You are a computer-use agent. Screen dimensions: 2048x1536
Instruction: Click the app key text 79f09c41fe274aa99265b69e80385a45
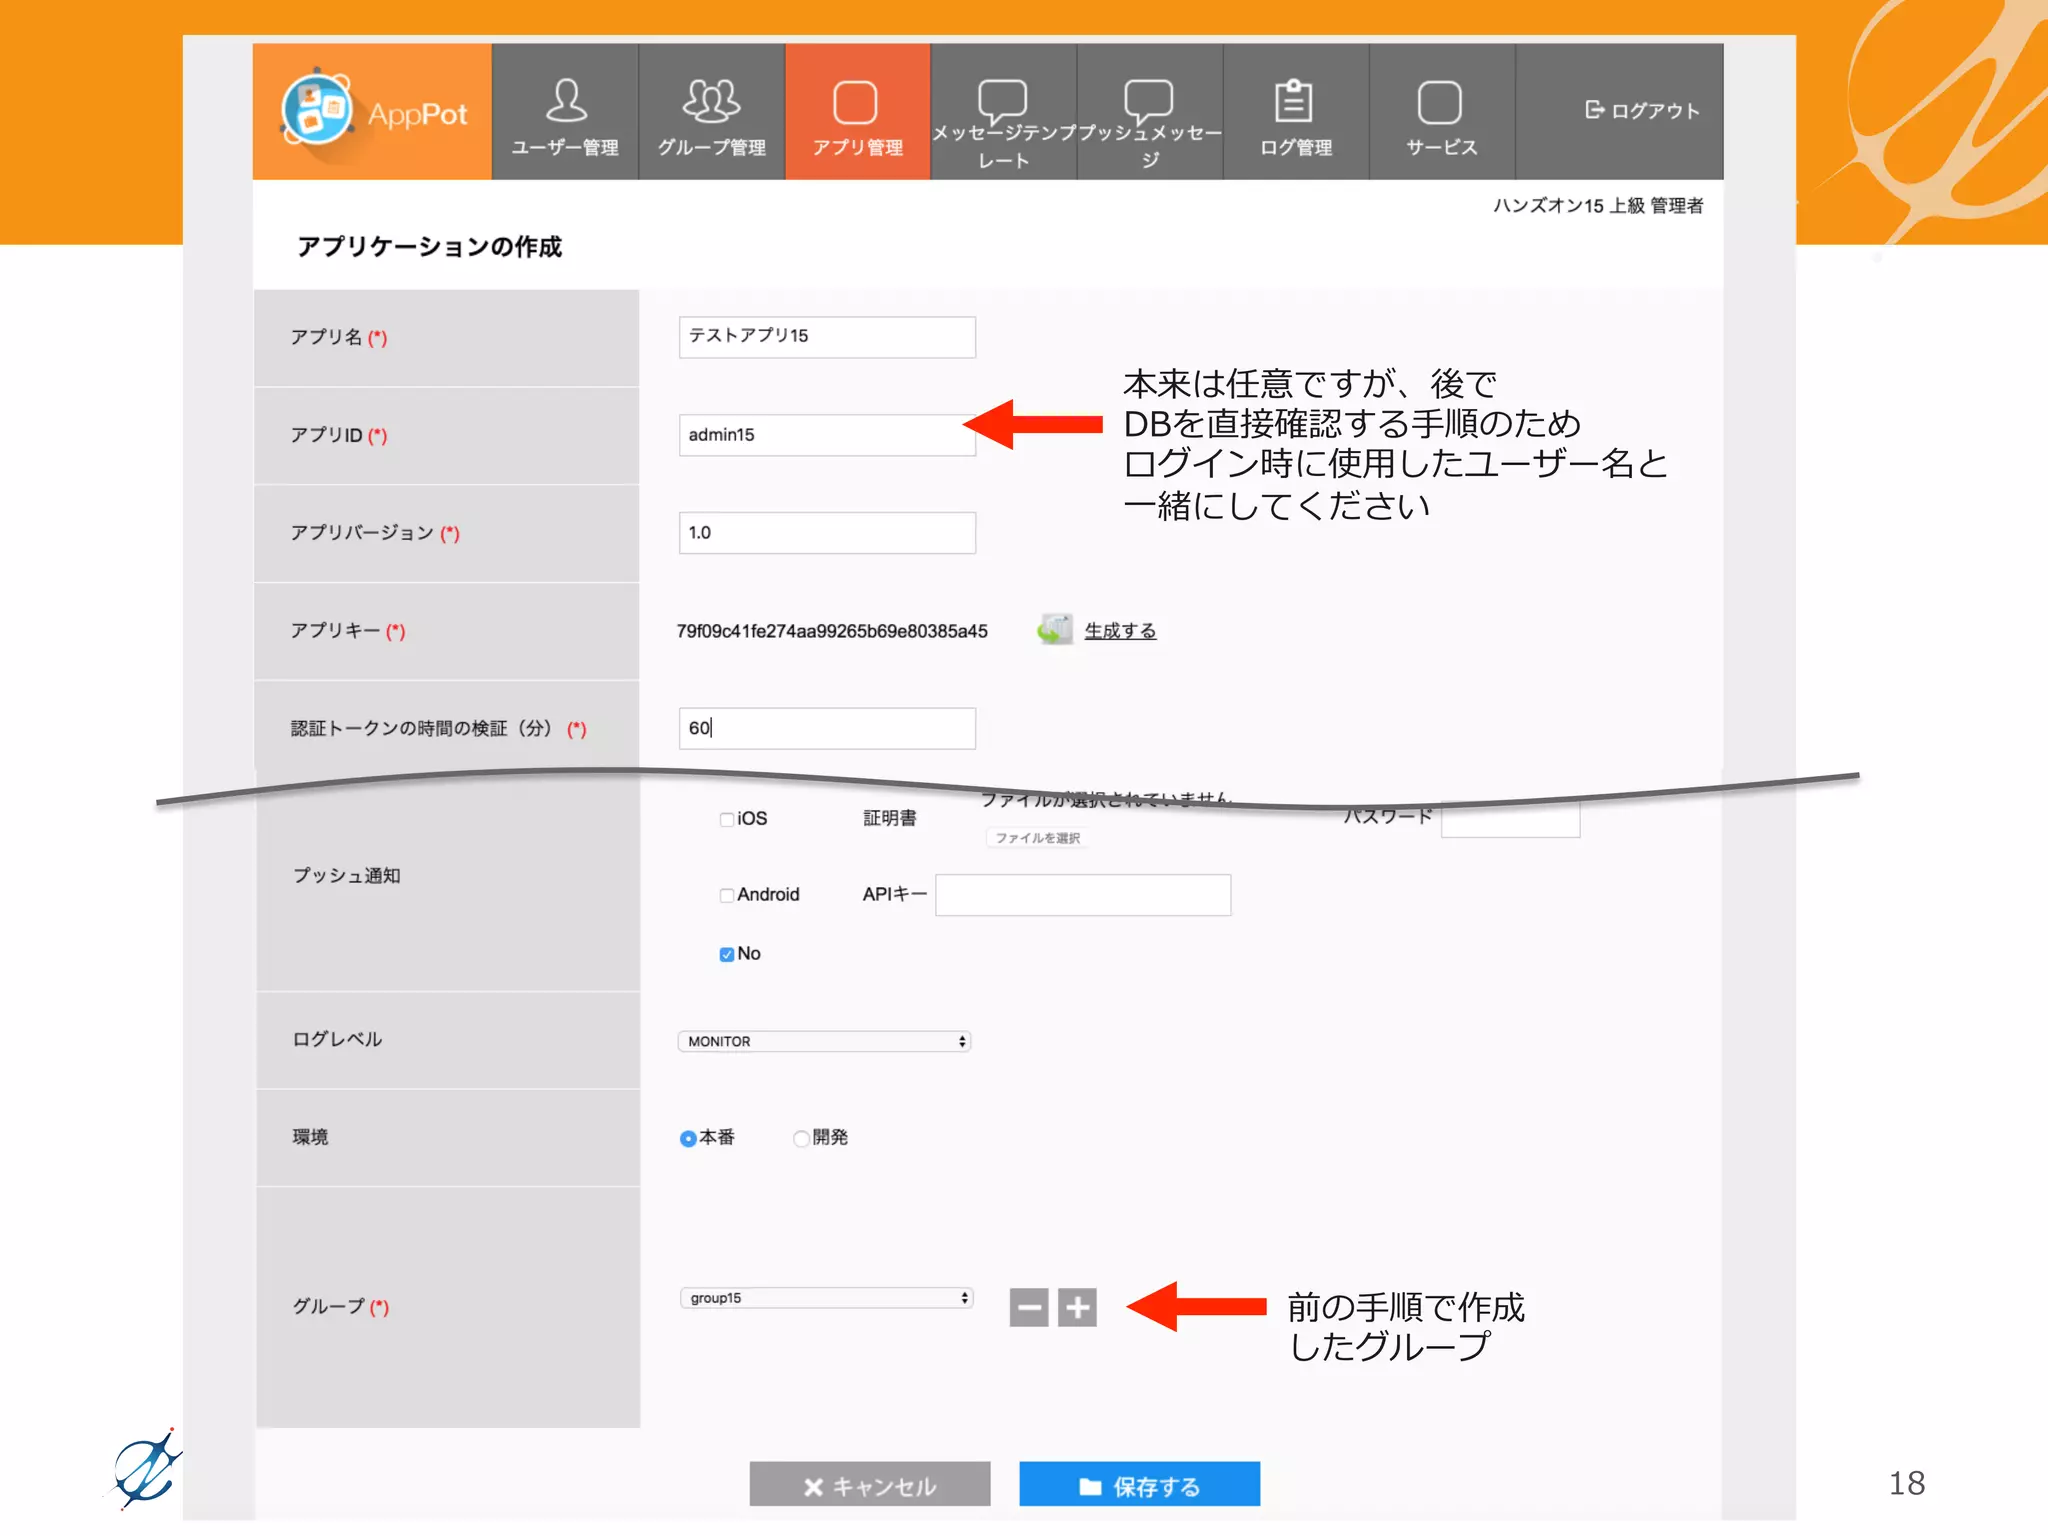click(832, 631)
